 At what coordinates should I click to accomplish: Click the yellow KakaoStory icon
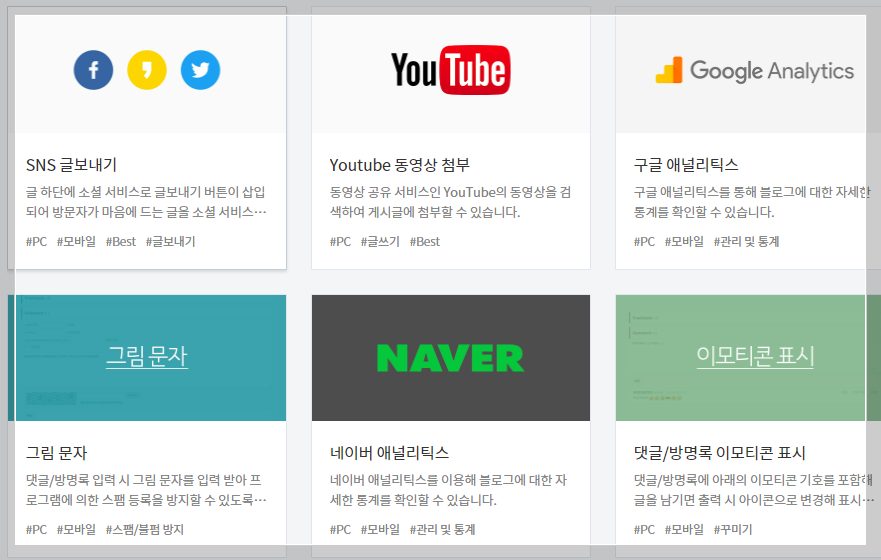tap(147, 70)
